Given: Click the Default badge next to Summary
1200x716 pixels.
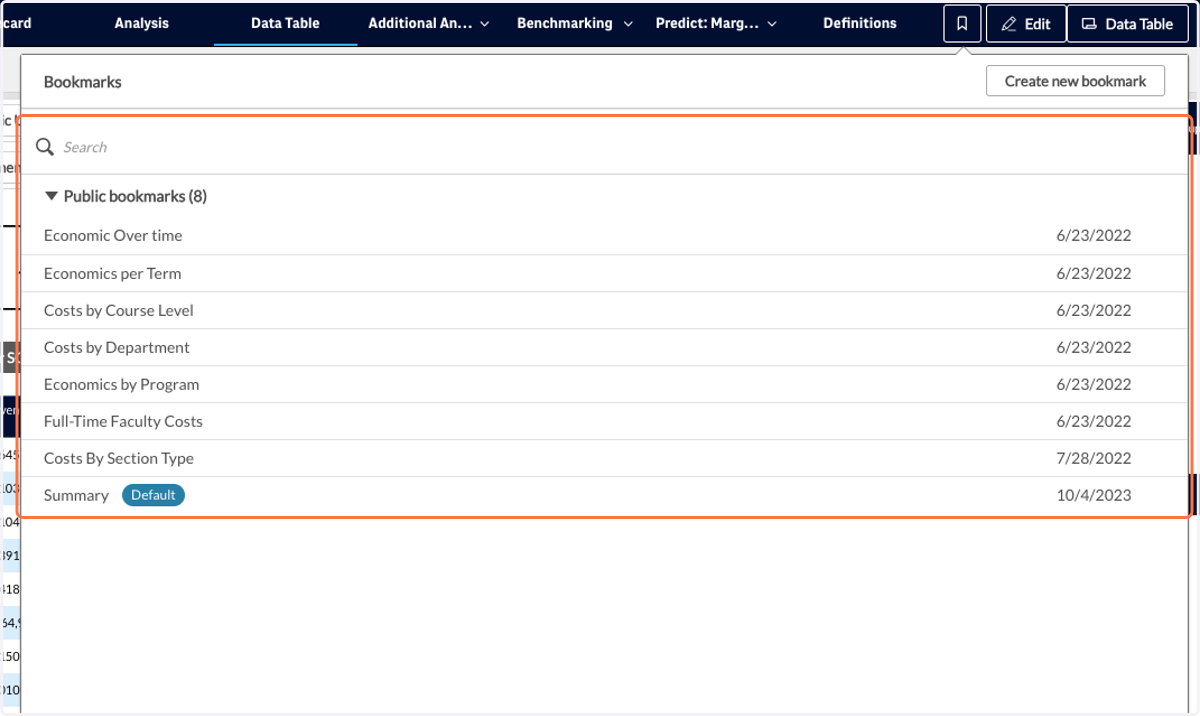Looking at the screenshot, I should (153, 495).
